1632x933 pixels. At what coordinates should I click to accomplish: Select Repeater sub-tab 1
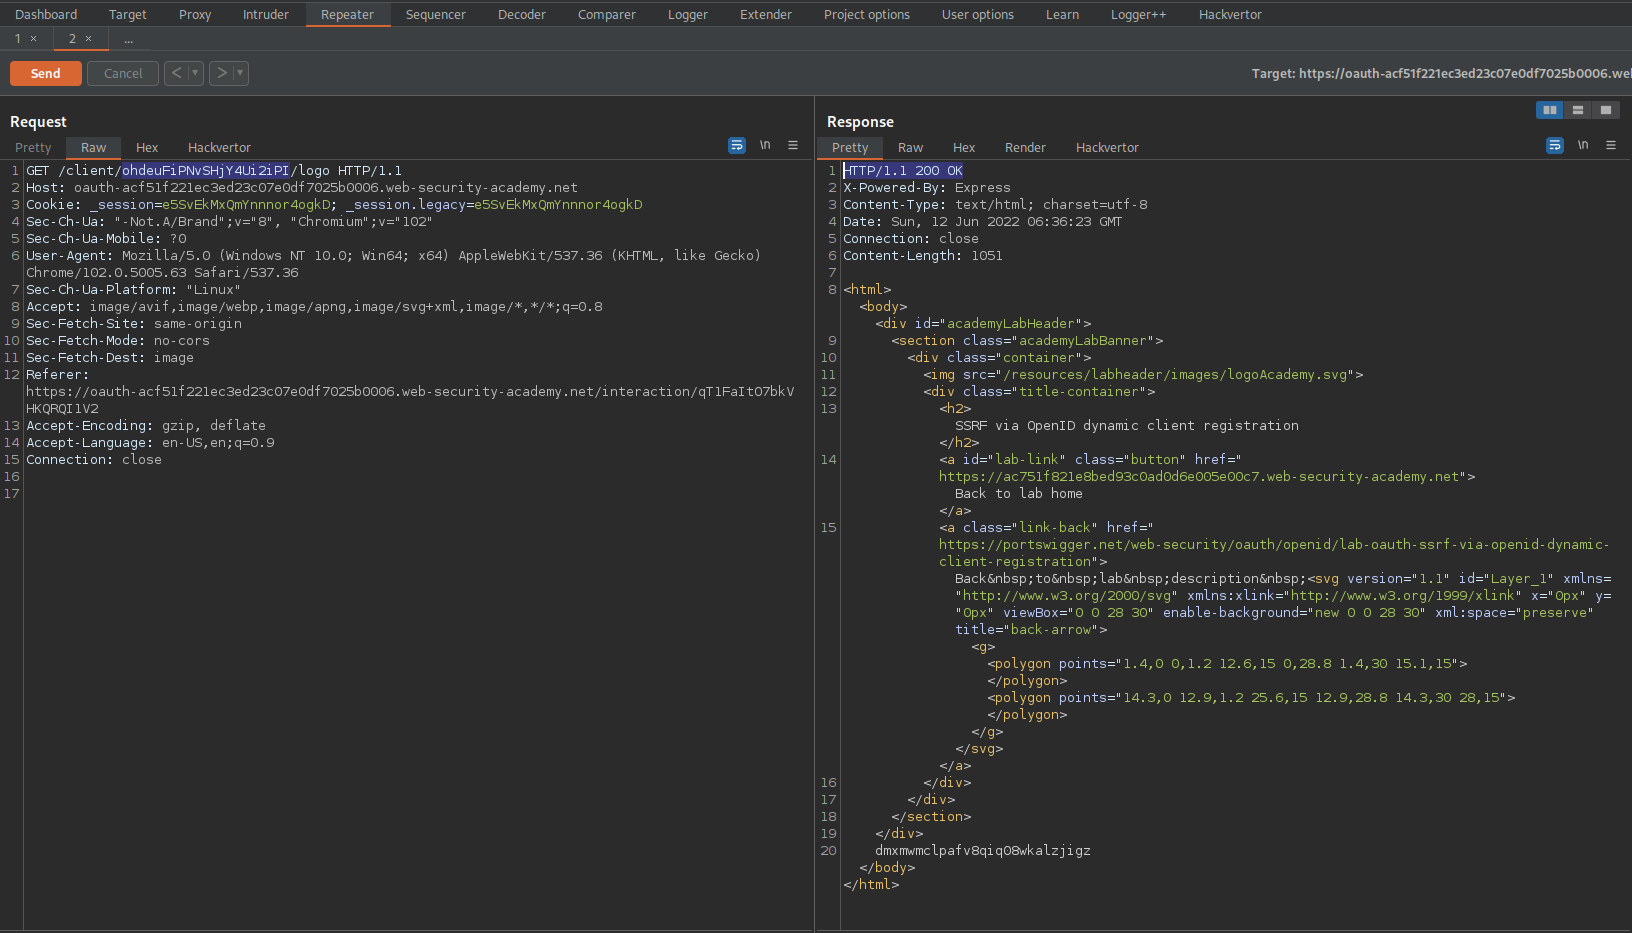click(17, 38)
